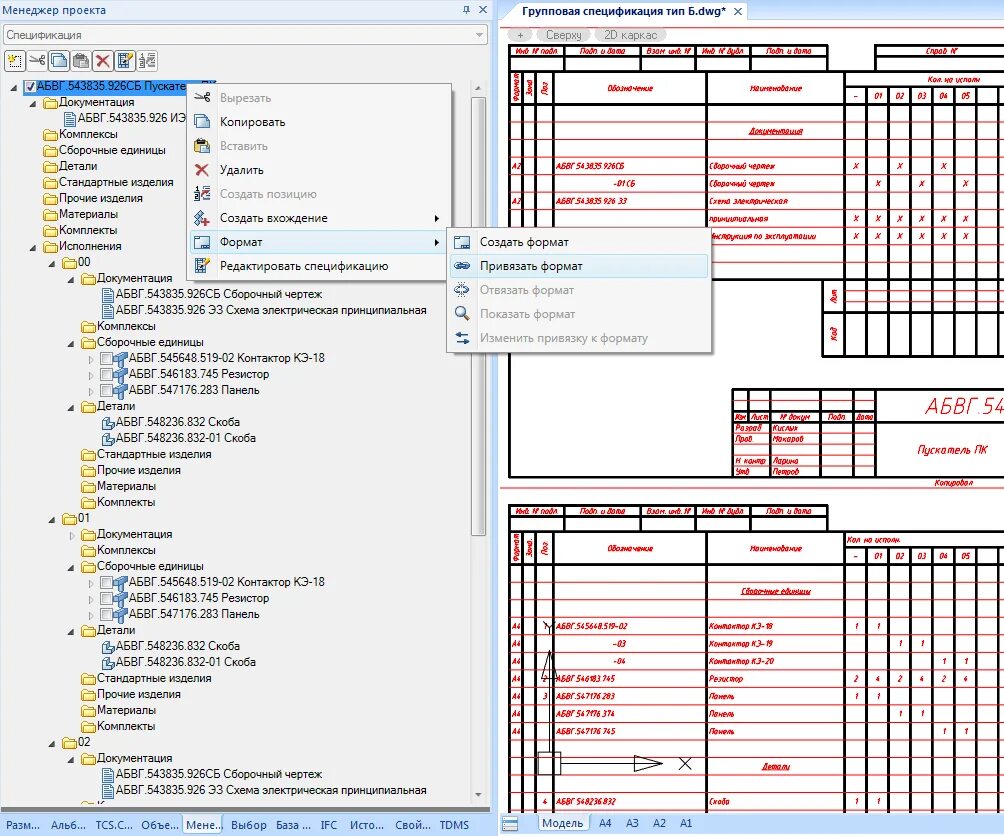Close the Групповая спецификация тип Б.dwg tab

click(738, 12)
